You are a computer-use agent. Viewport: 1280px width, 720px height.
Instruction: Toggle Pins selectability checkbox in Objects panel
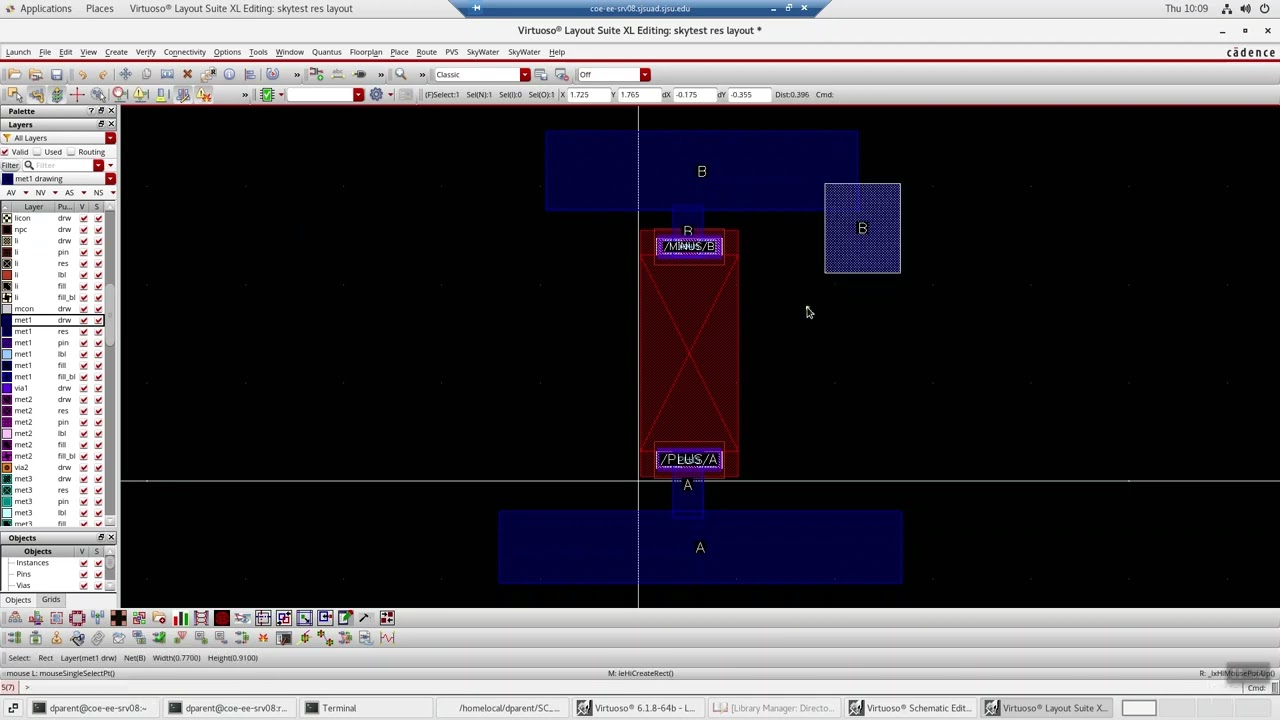(98, 574)
